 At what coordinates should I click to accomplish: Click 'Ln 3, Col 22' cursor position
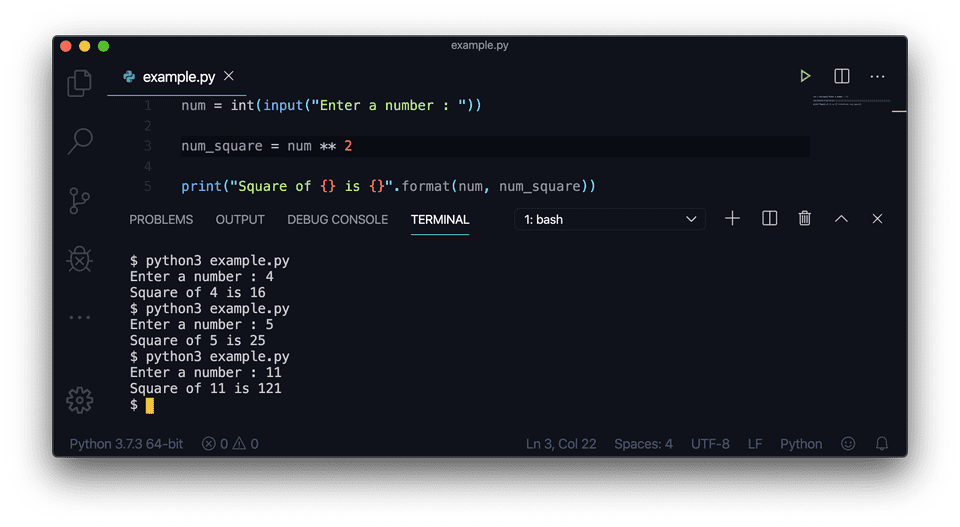(x=561, y=444)
